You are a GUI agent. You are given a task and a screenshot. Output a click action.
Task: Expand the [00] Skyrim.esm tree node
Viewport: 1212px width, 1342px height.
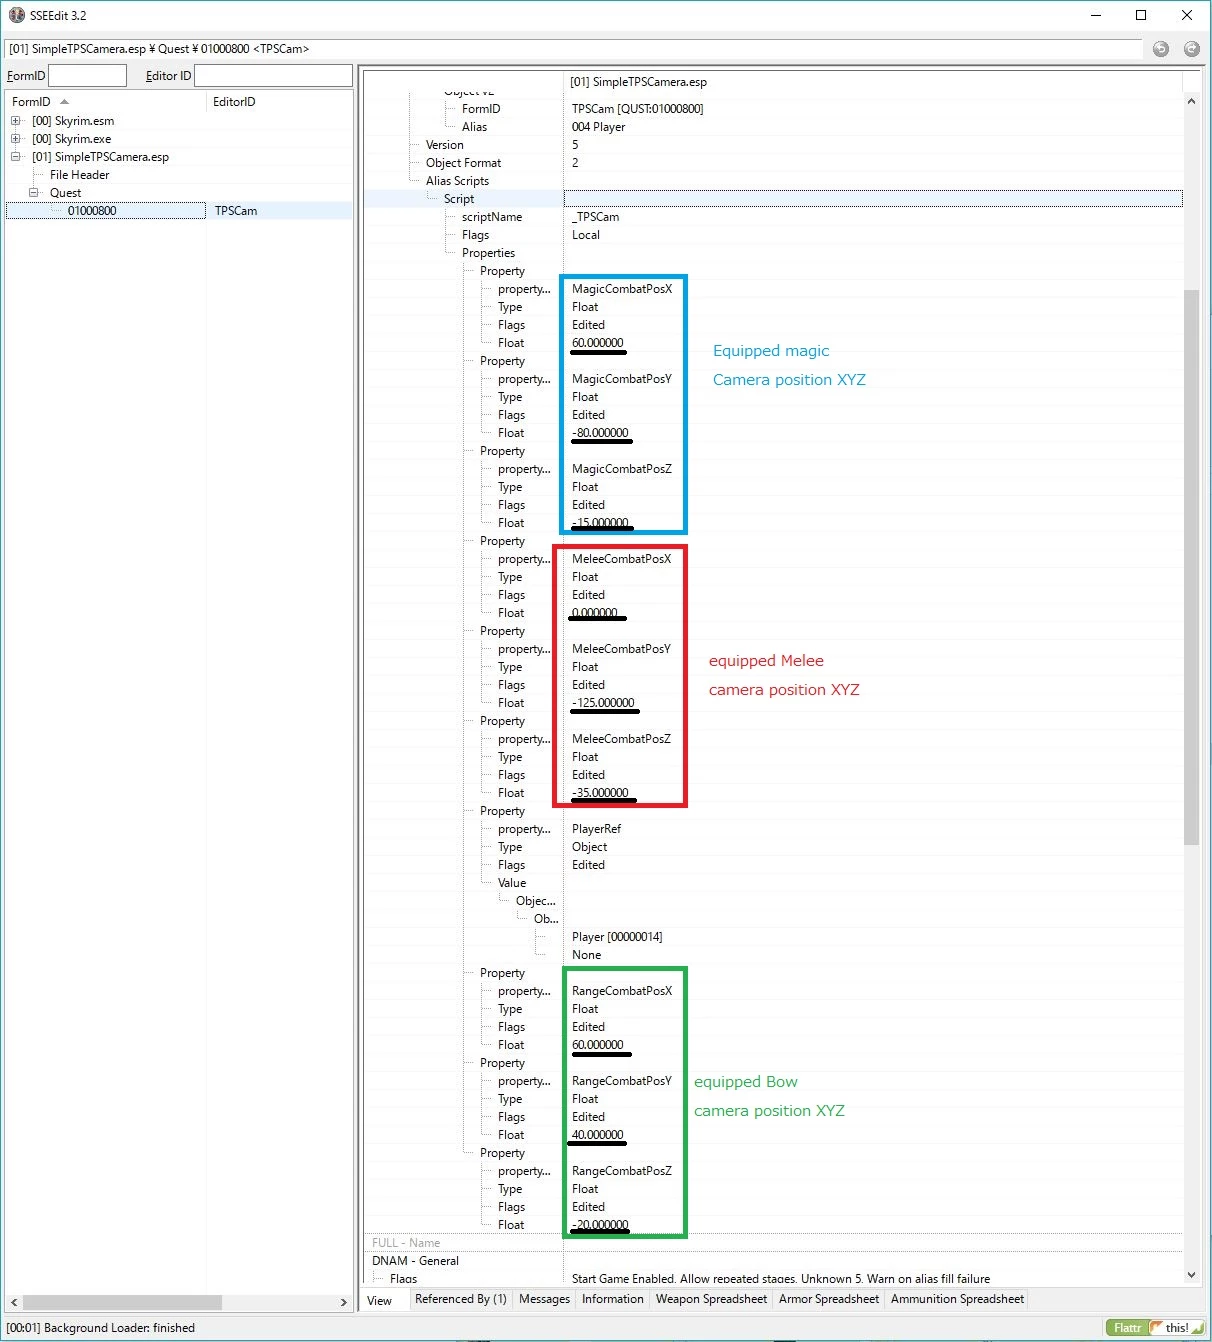(x=16, y=121)
